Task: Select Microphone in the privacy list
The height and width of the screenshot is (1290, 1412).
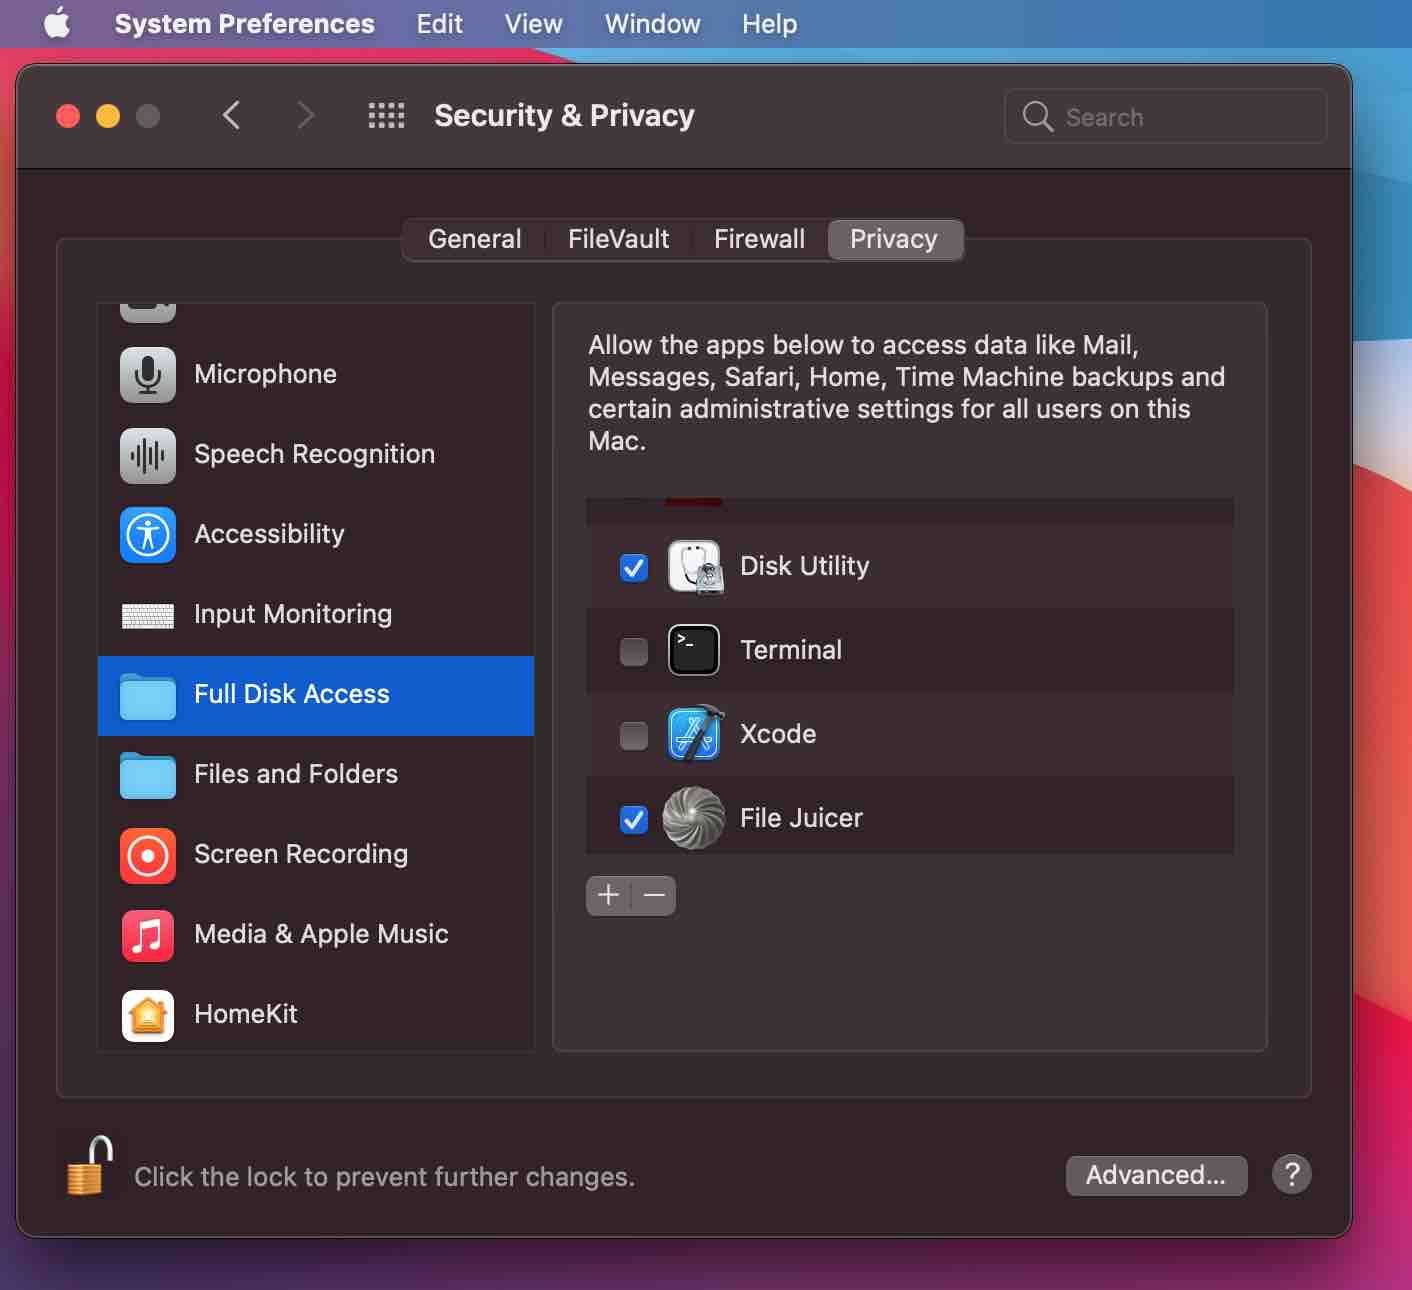Action: coord(265,374)
